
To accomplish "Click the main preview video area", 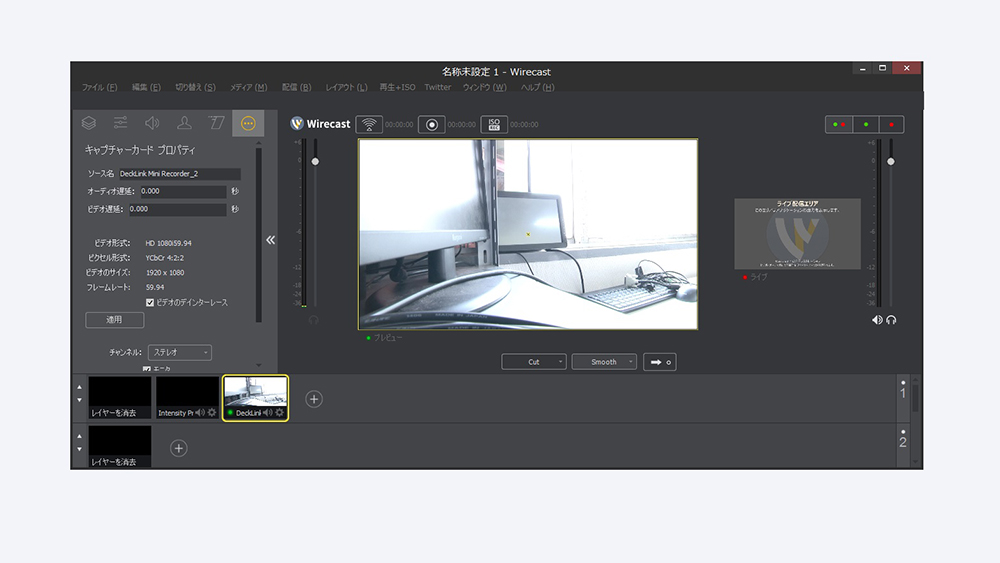I will [x=528, y=234].
